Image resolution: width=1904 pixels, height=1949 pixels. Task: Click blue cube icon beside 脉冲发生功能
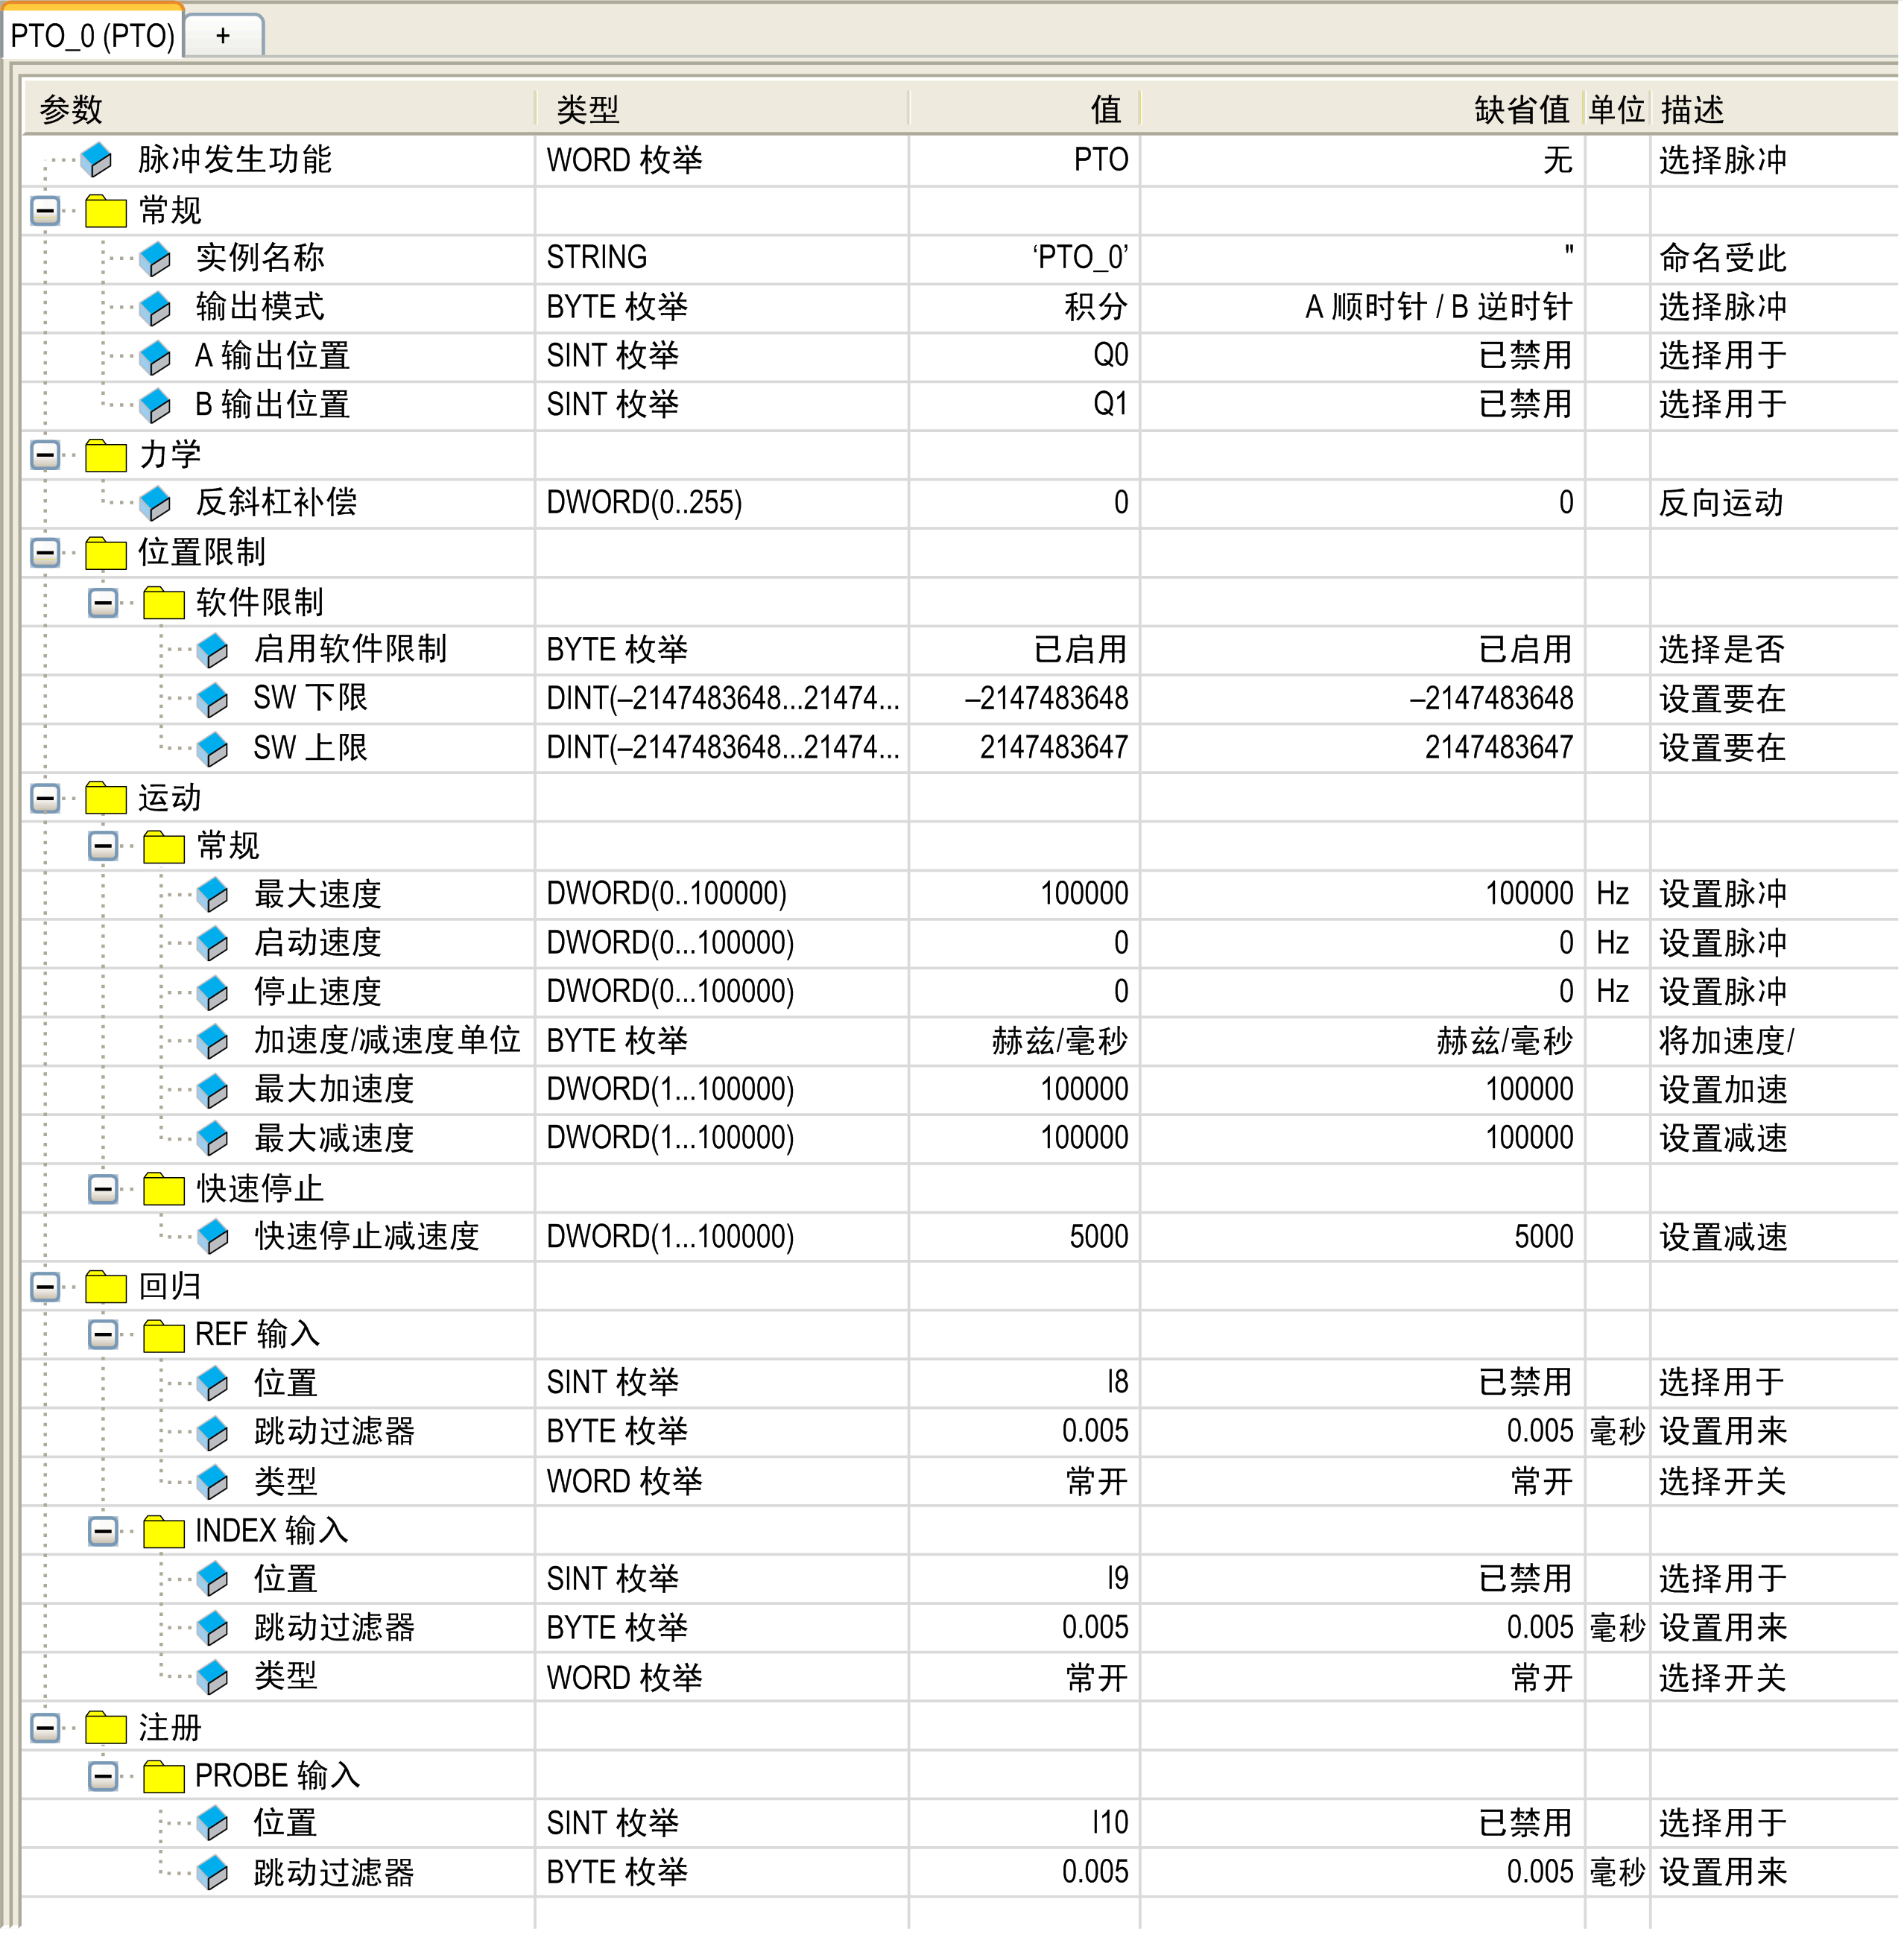click(x=96, y=160)
